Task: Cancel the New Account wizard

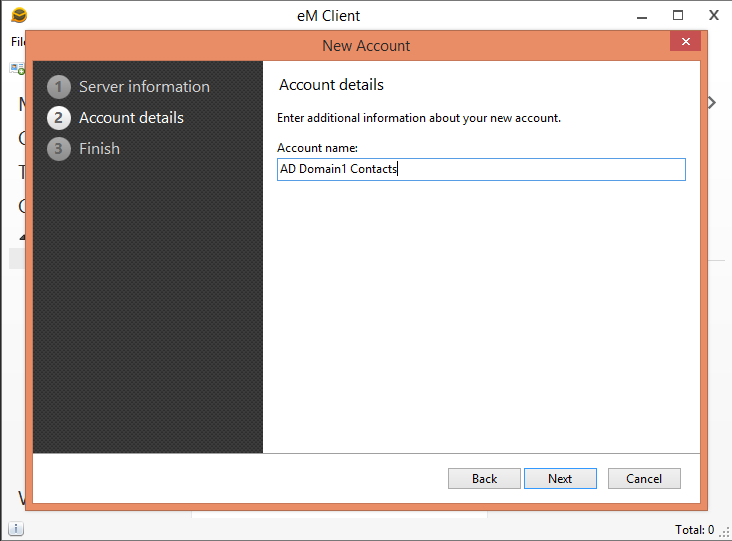Action: tap(644, 478)
